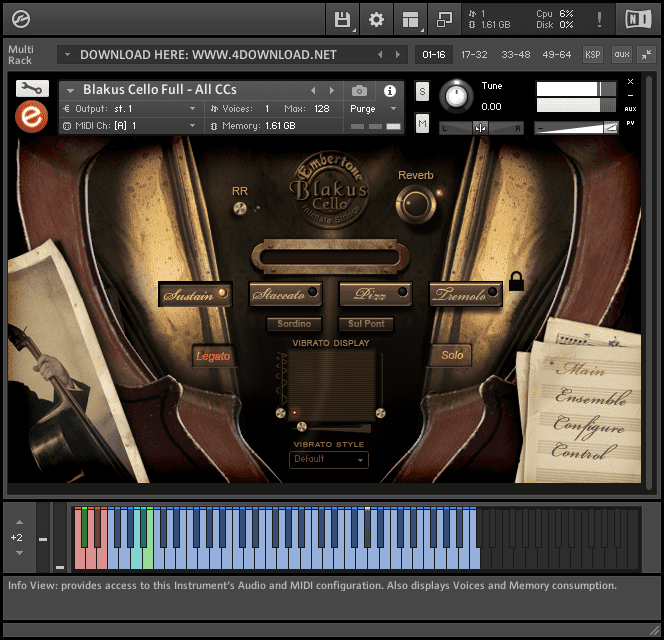Image resolution: width=664 pixels, height=640 pixels.
Task: Click the vibrato horizontal slider knob
Action: pyautogui.click(x=302, y=427)
